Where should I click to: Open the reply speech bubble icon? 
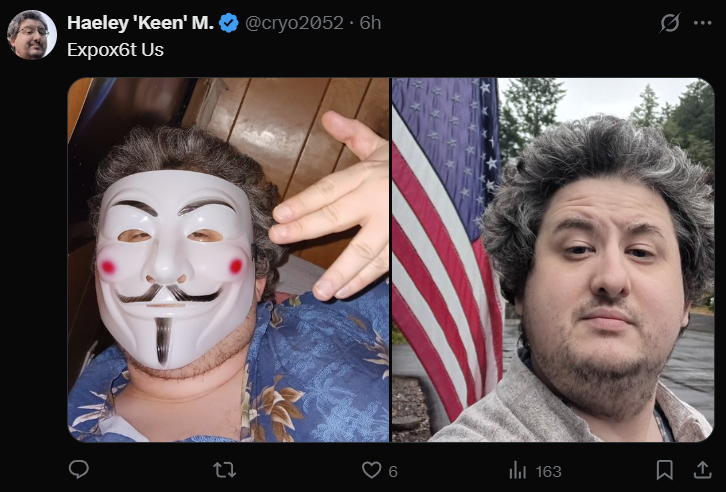pyautogui.click(x=79, y=469)
